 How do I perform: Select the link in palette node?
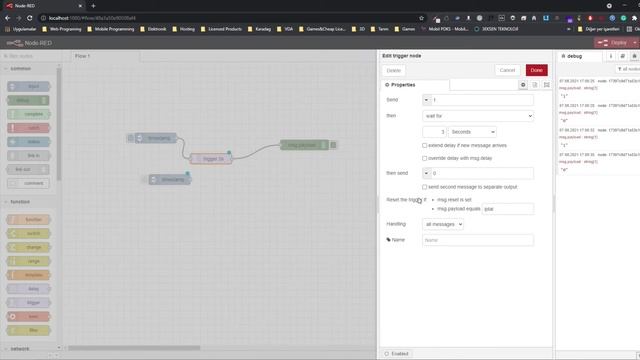tap(29, 156)
